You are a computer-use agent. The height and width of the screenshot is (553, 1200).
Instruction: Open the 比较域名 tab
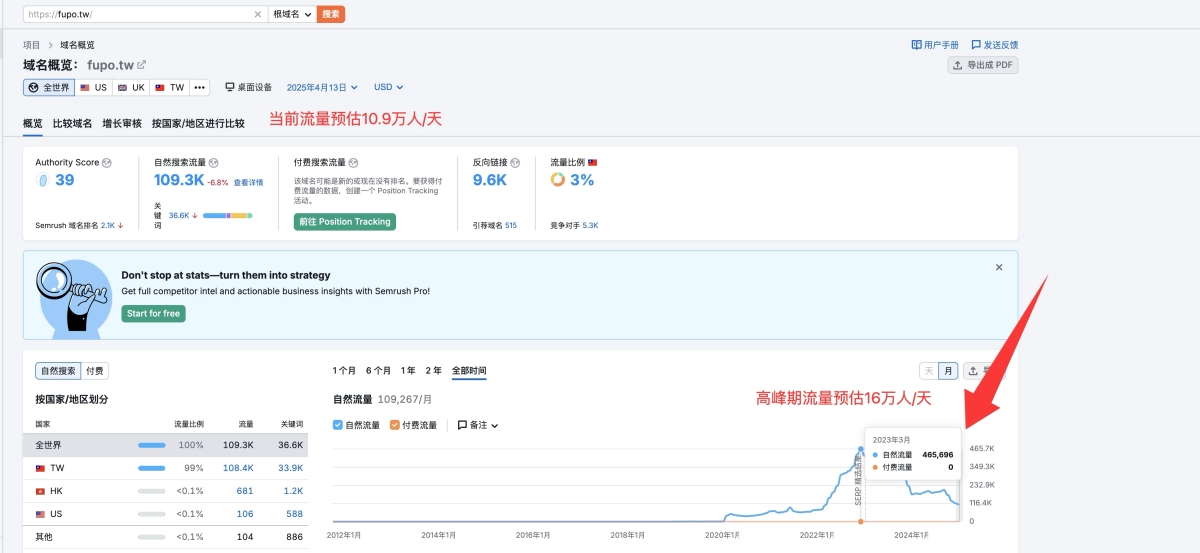tap(72, 124)
